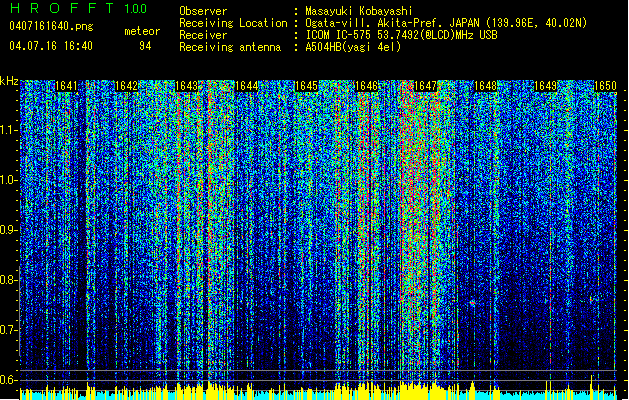This screenshot has height=400, width=629.
Task: Click the 1649 time marker
Action: coord(546,86)
